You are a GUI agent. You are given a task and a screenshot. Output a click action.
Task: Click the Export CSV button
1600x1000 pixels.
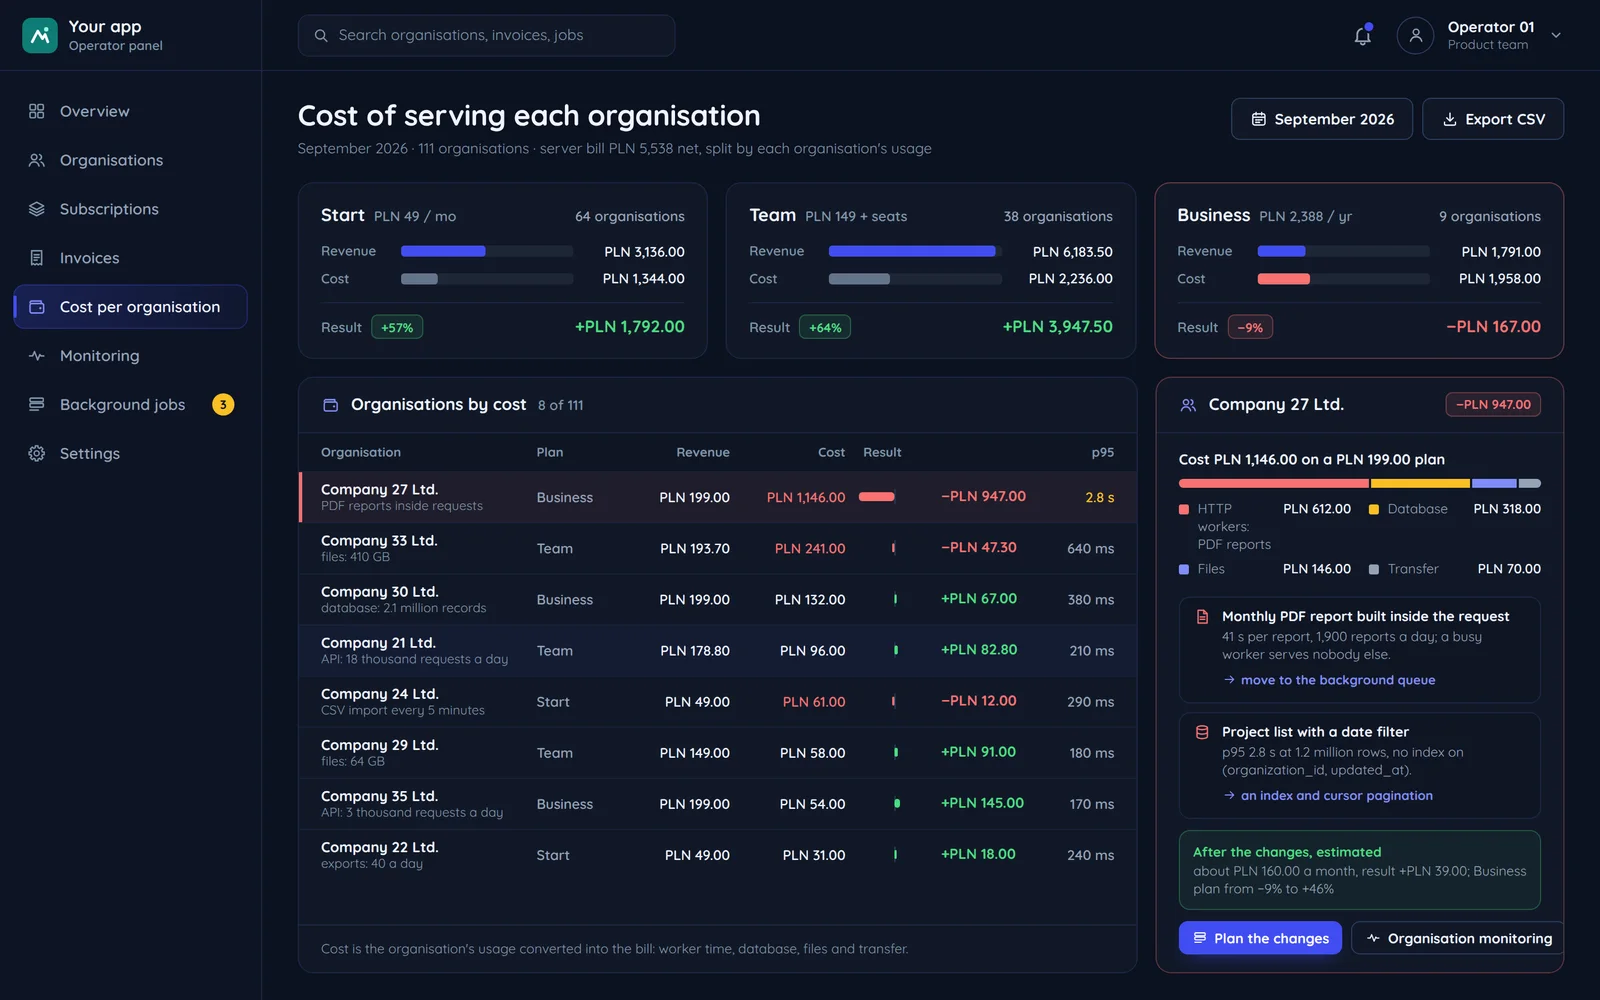click(1493, 119)
